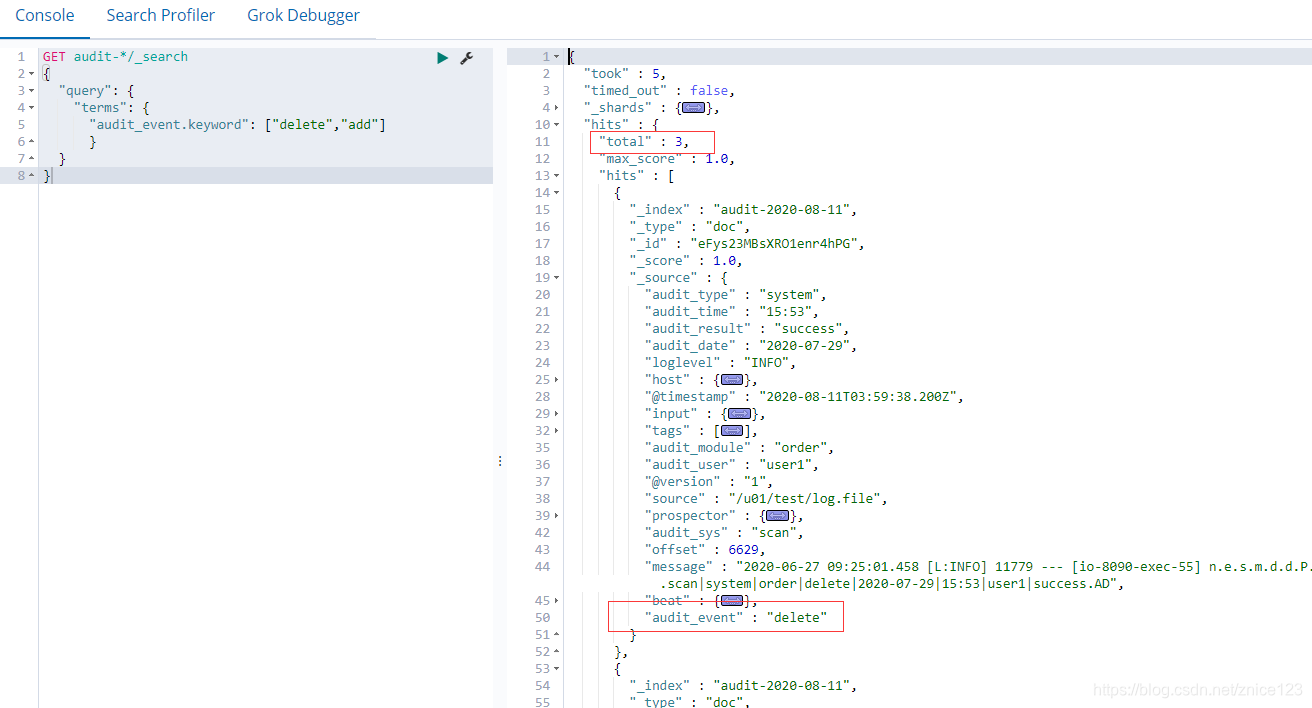Select the Console tab
Image resolution: width=1312 pixels, height=708 pixels.
pos(44,15)
